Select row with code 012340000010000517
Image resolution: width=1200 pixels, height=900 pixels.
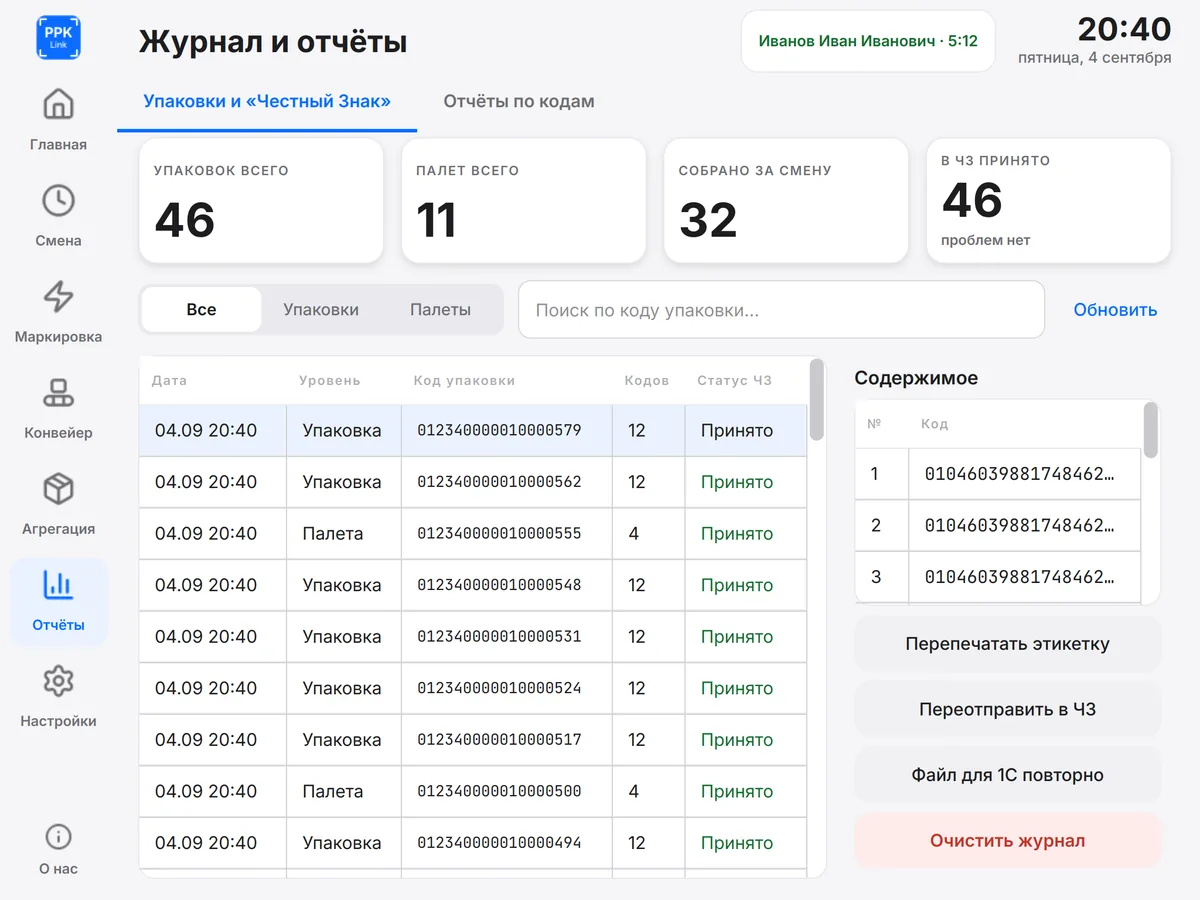point(473,740)
